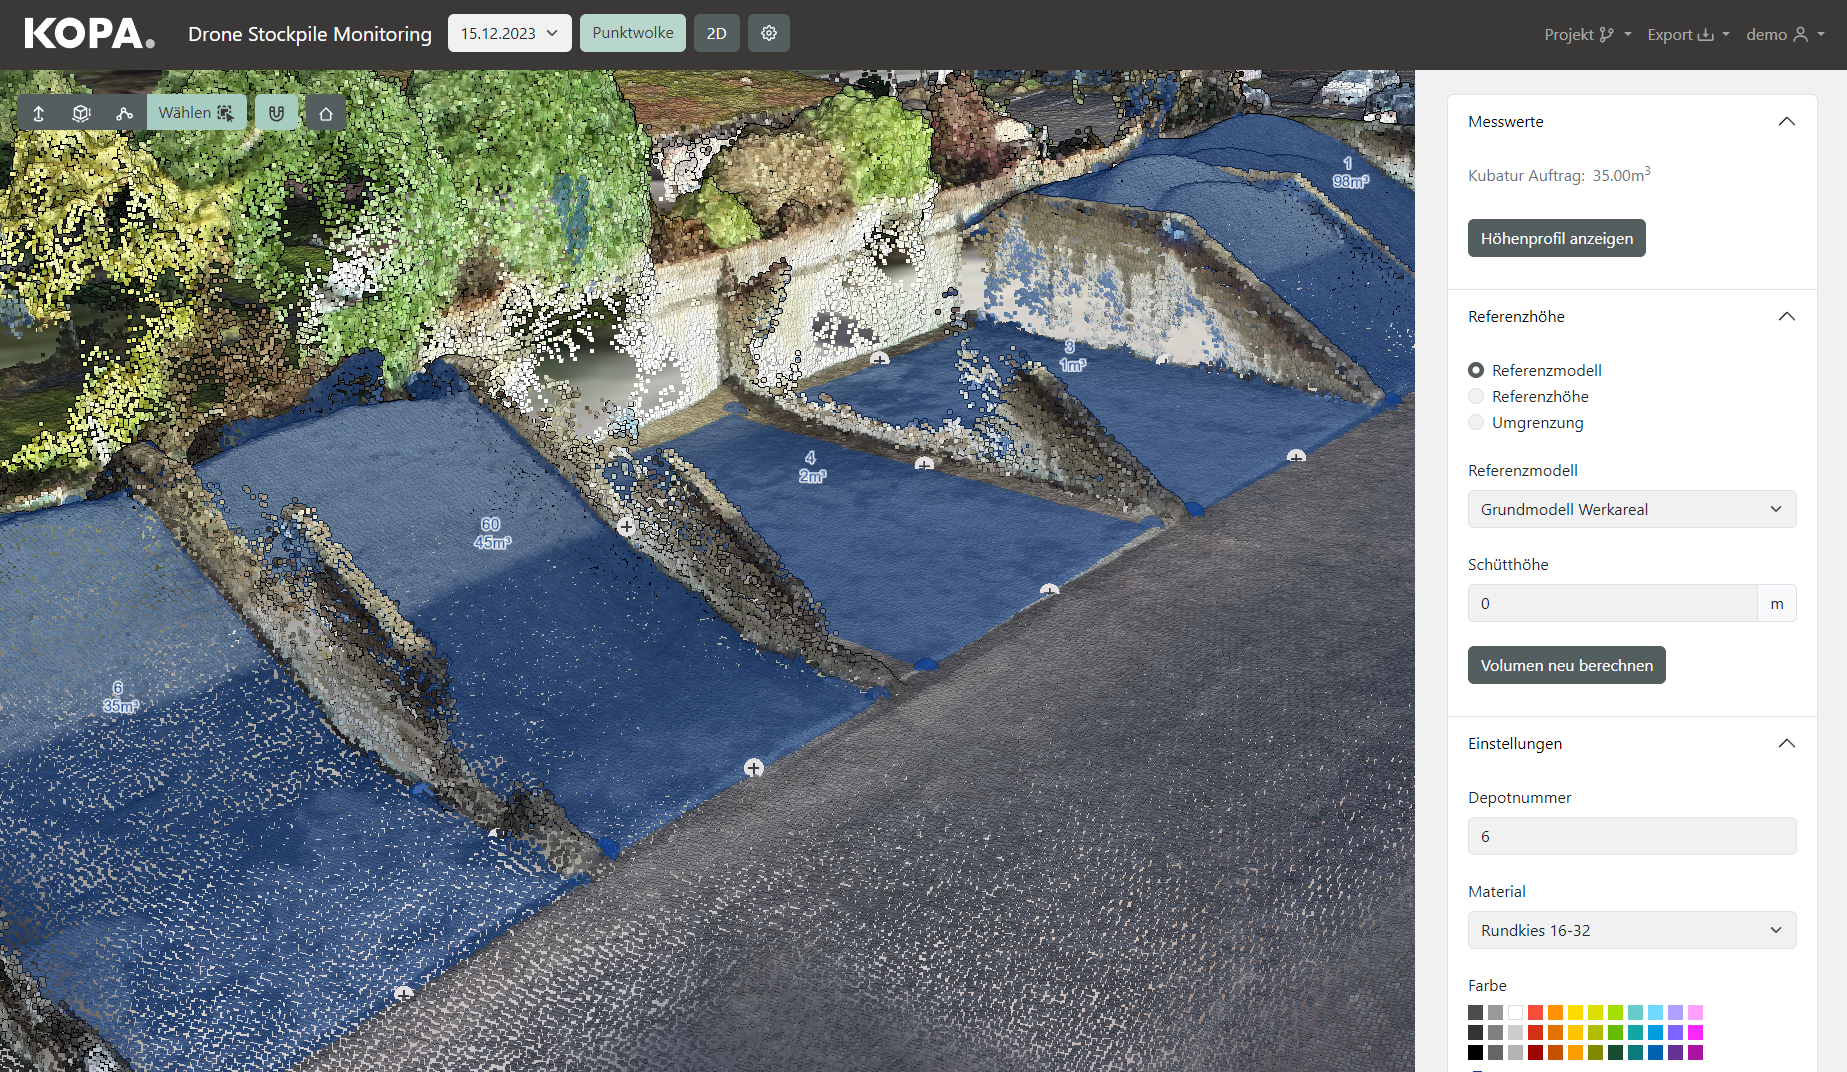Activate the Wählen selection tool
Screen dimensions: 1847x1072
pos(197,113)
